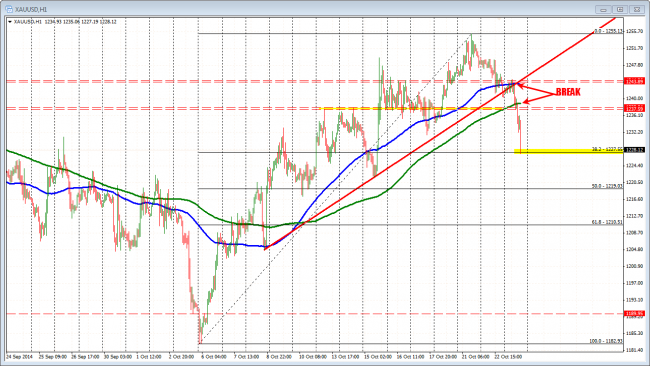The image size is (650, 366).
Task: Click the 2 Oct 20:00 time label
Action: pyautogui.click(x=182, y=356)
